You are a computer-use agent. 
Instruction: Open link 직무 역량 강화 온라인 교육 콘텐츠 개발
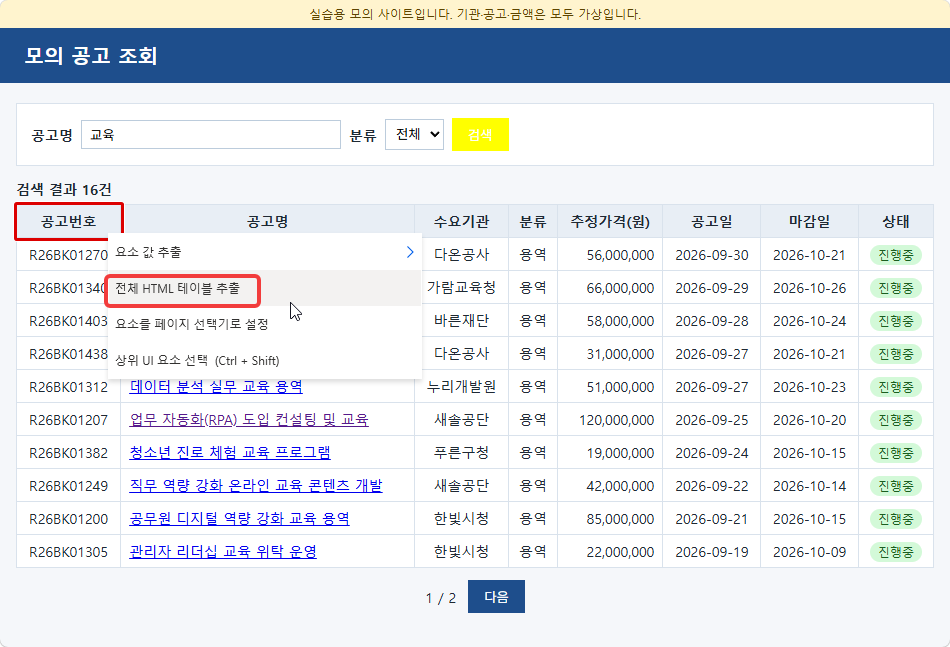(256, 486)
